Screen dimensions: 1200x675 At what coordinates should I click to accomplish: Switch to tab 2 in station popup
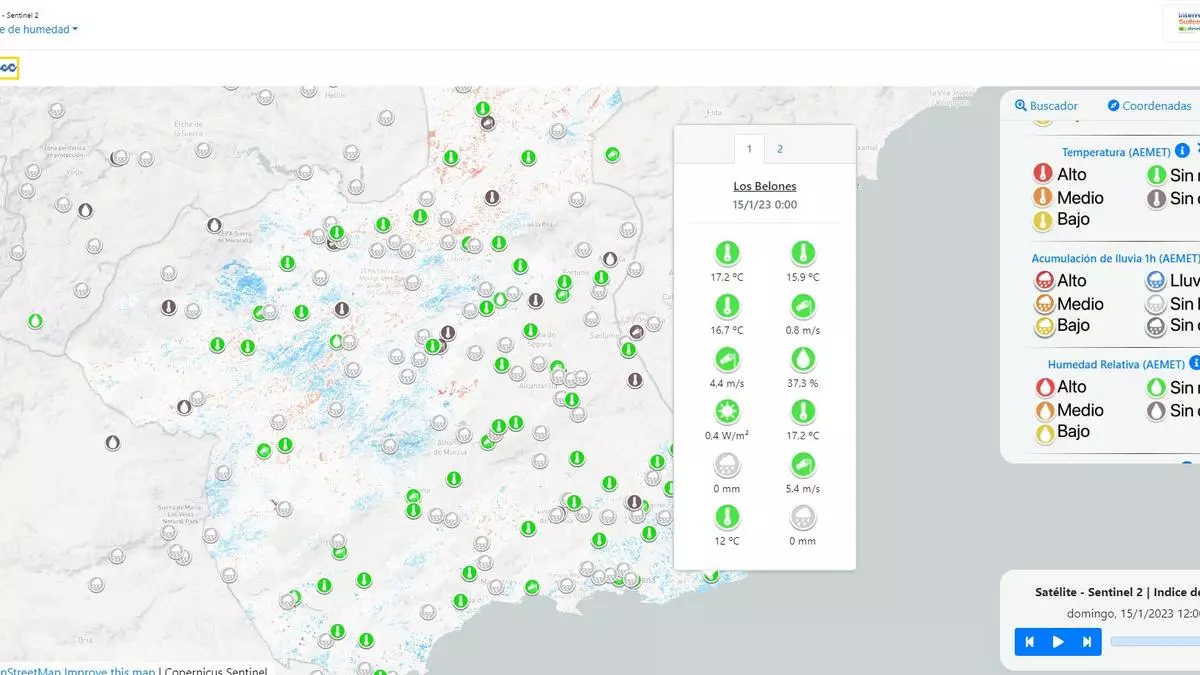pyautogui.click(x=780, y=149)
